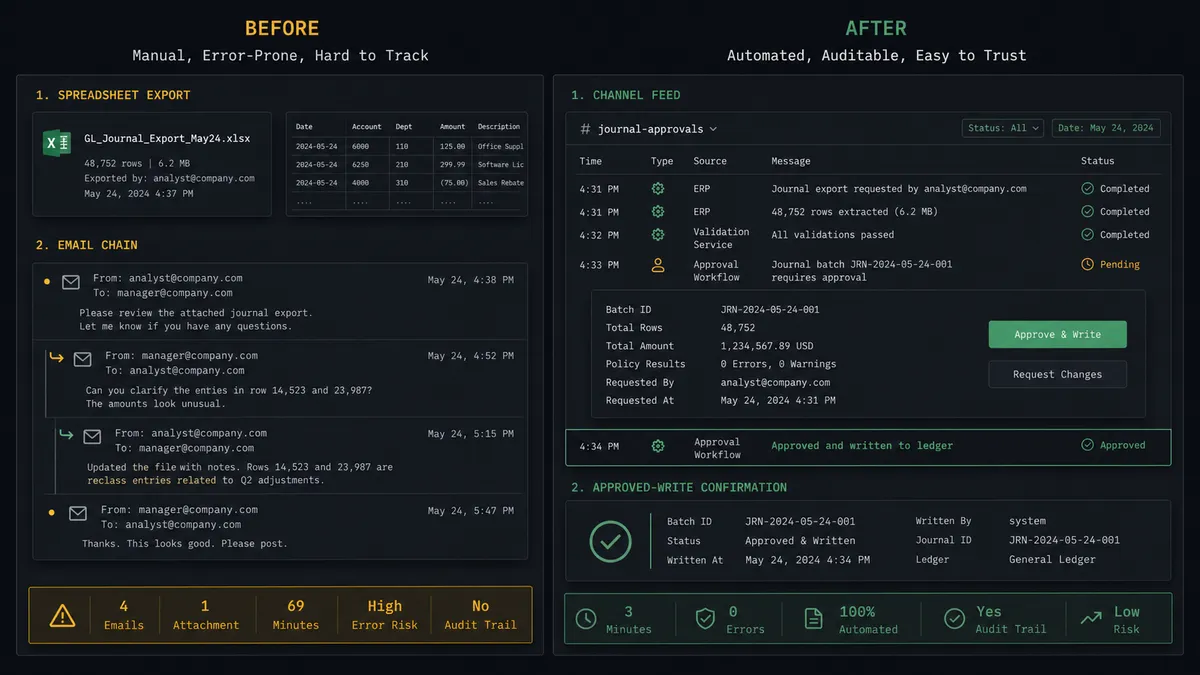The image size is (1200, 675).
Task: Click the Source column header
Action: 710,161
